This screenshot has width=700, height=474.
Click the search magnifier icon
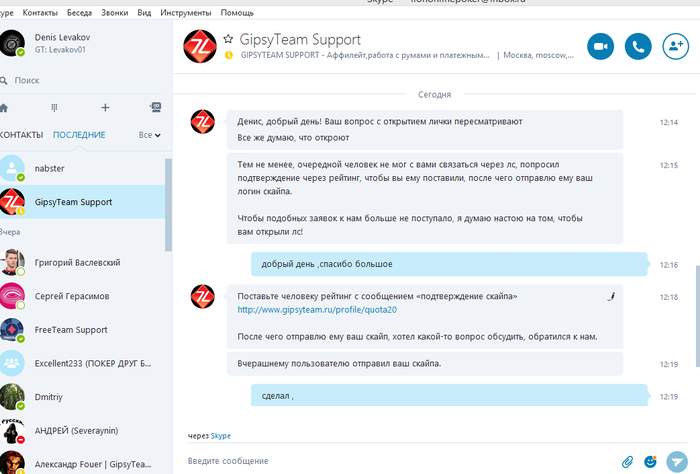click(x=4, y=81)
